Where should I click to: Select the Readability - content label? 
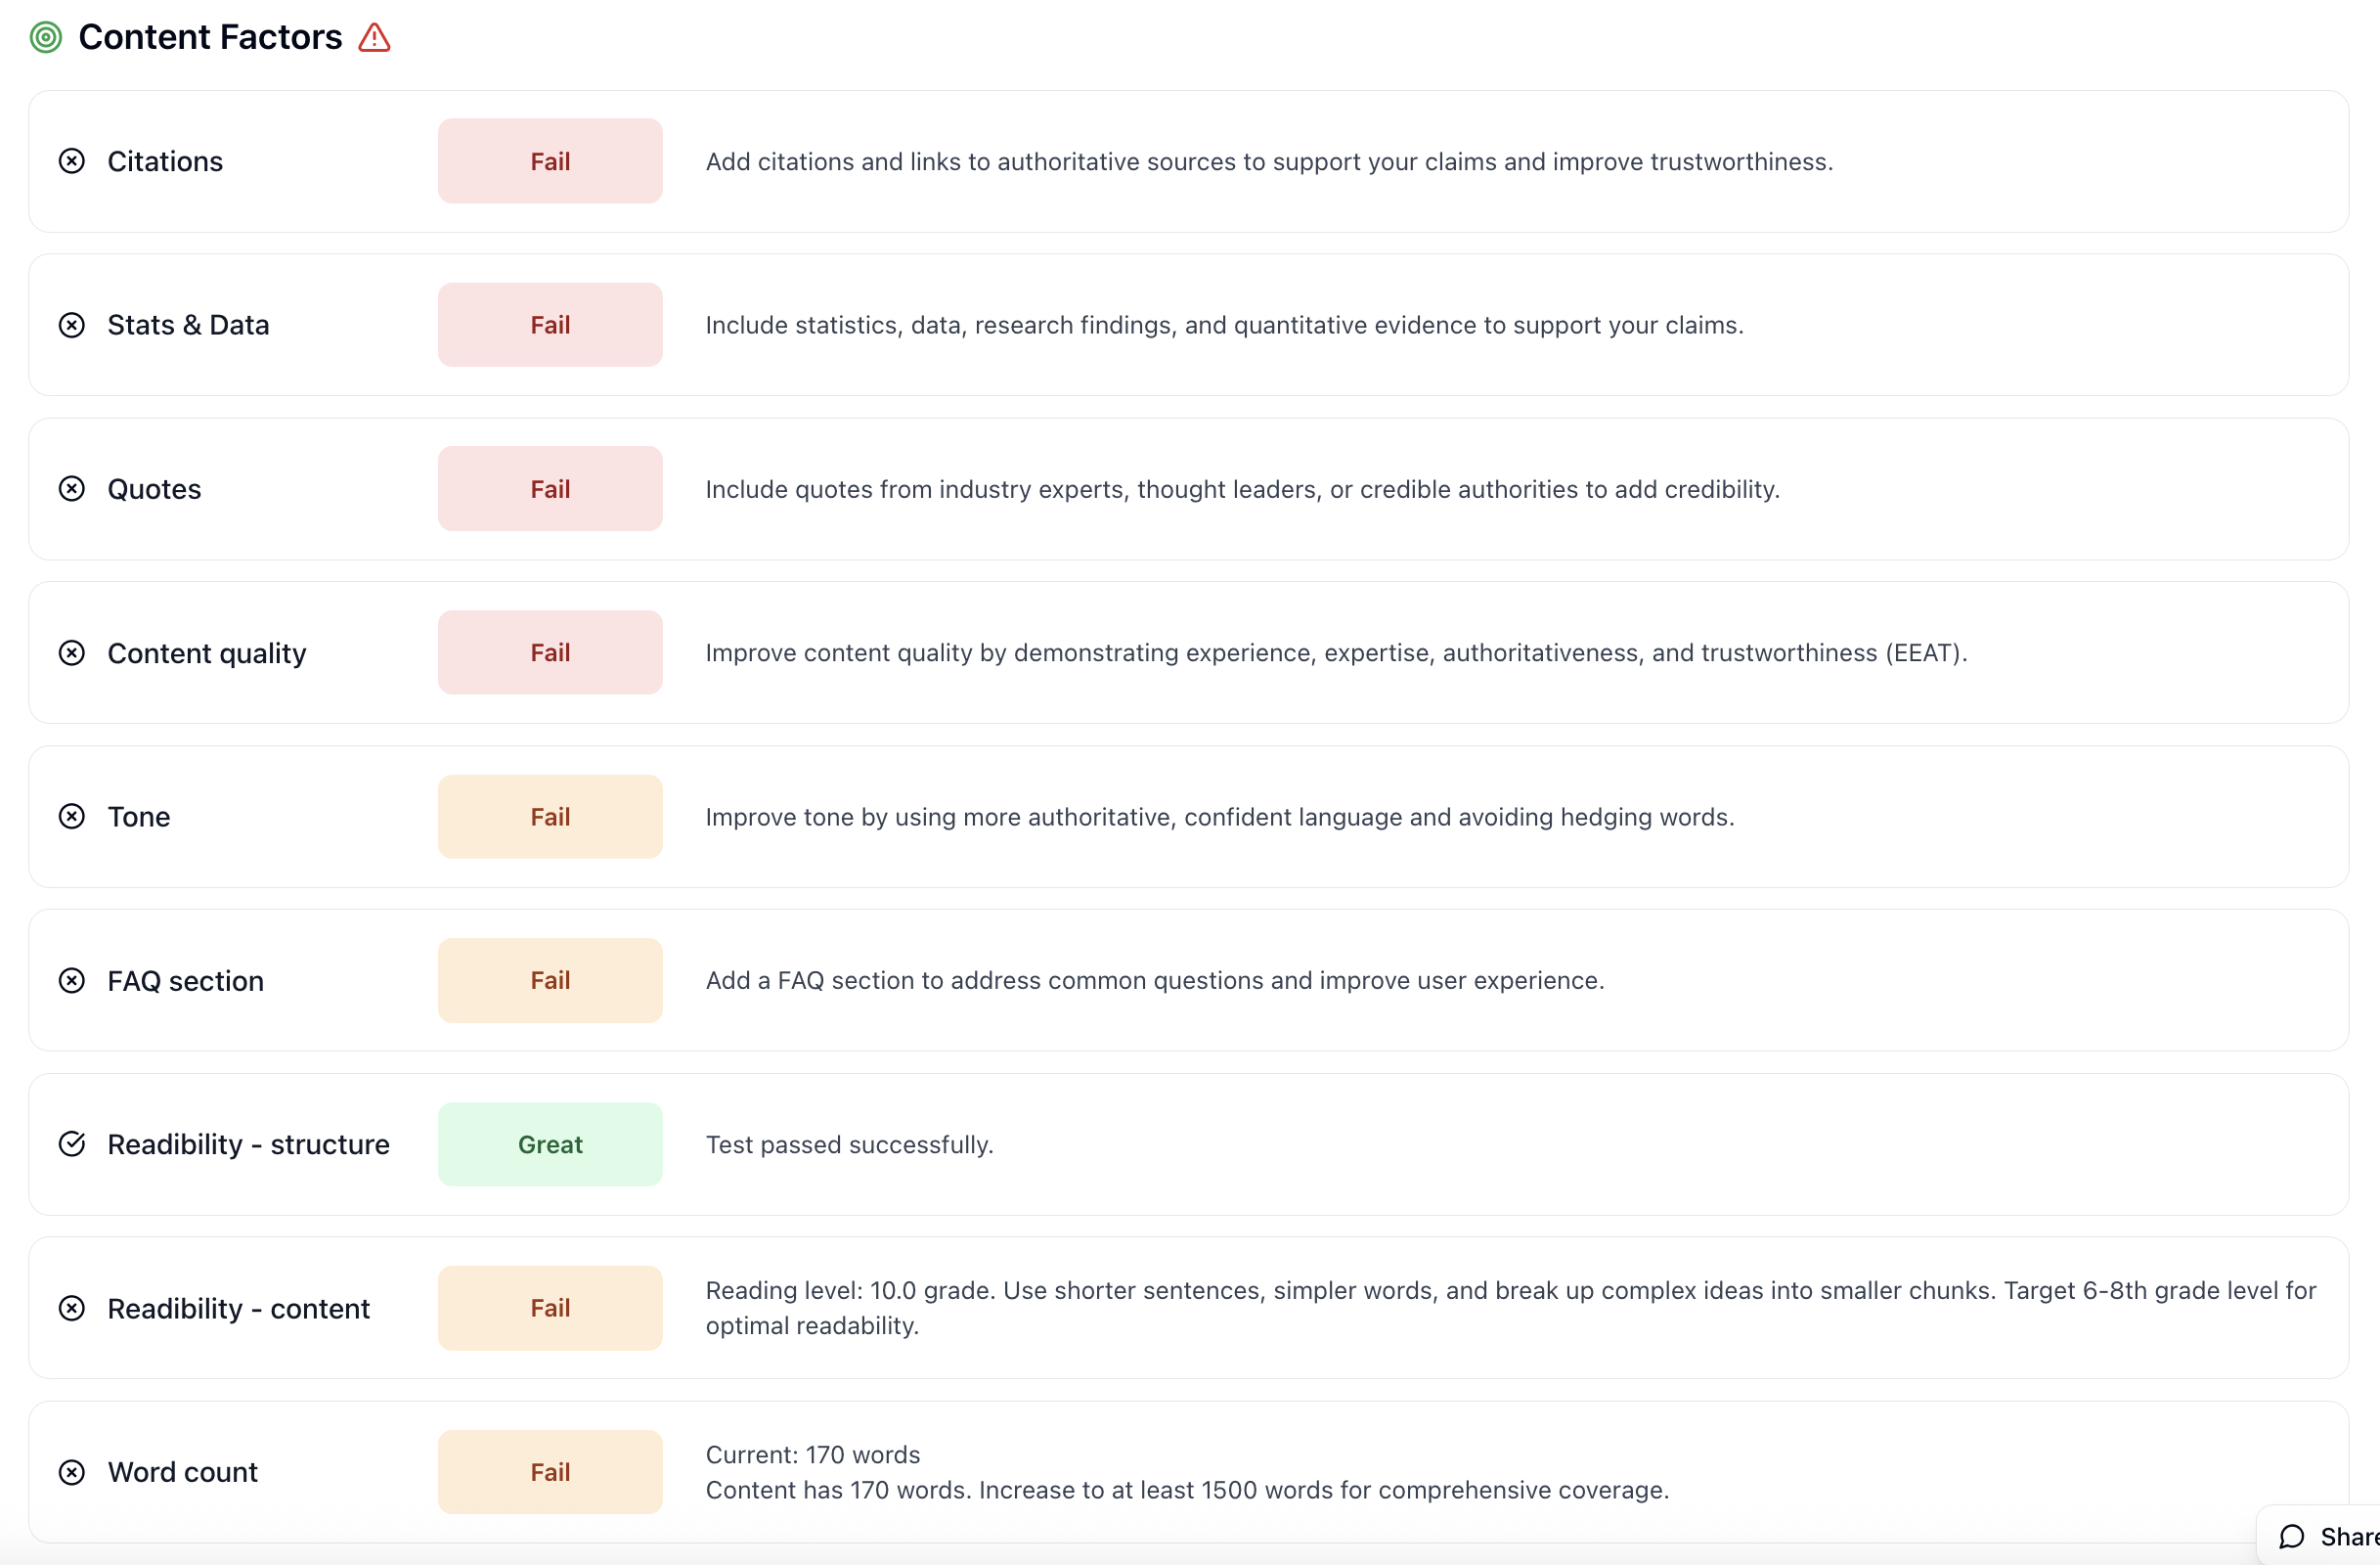point(238,1308)
